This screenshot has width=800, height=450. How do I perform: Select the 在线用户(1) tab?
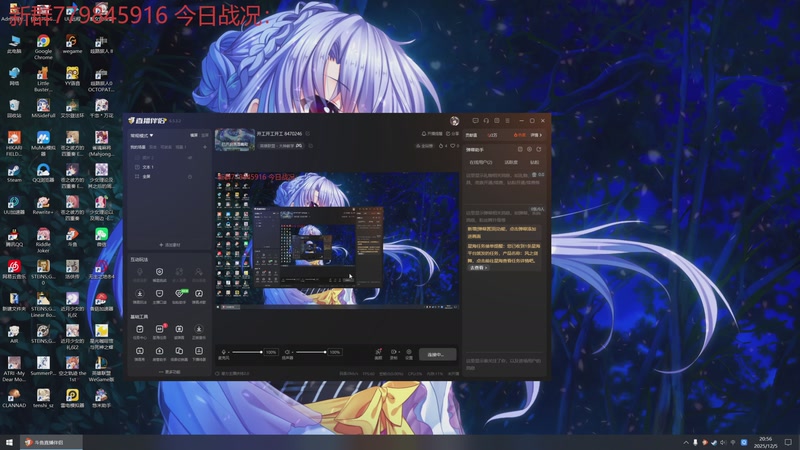(481, 162)
